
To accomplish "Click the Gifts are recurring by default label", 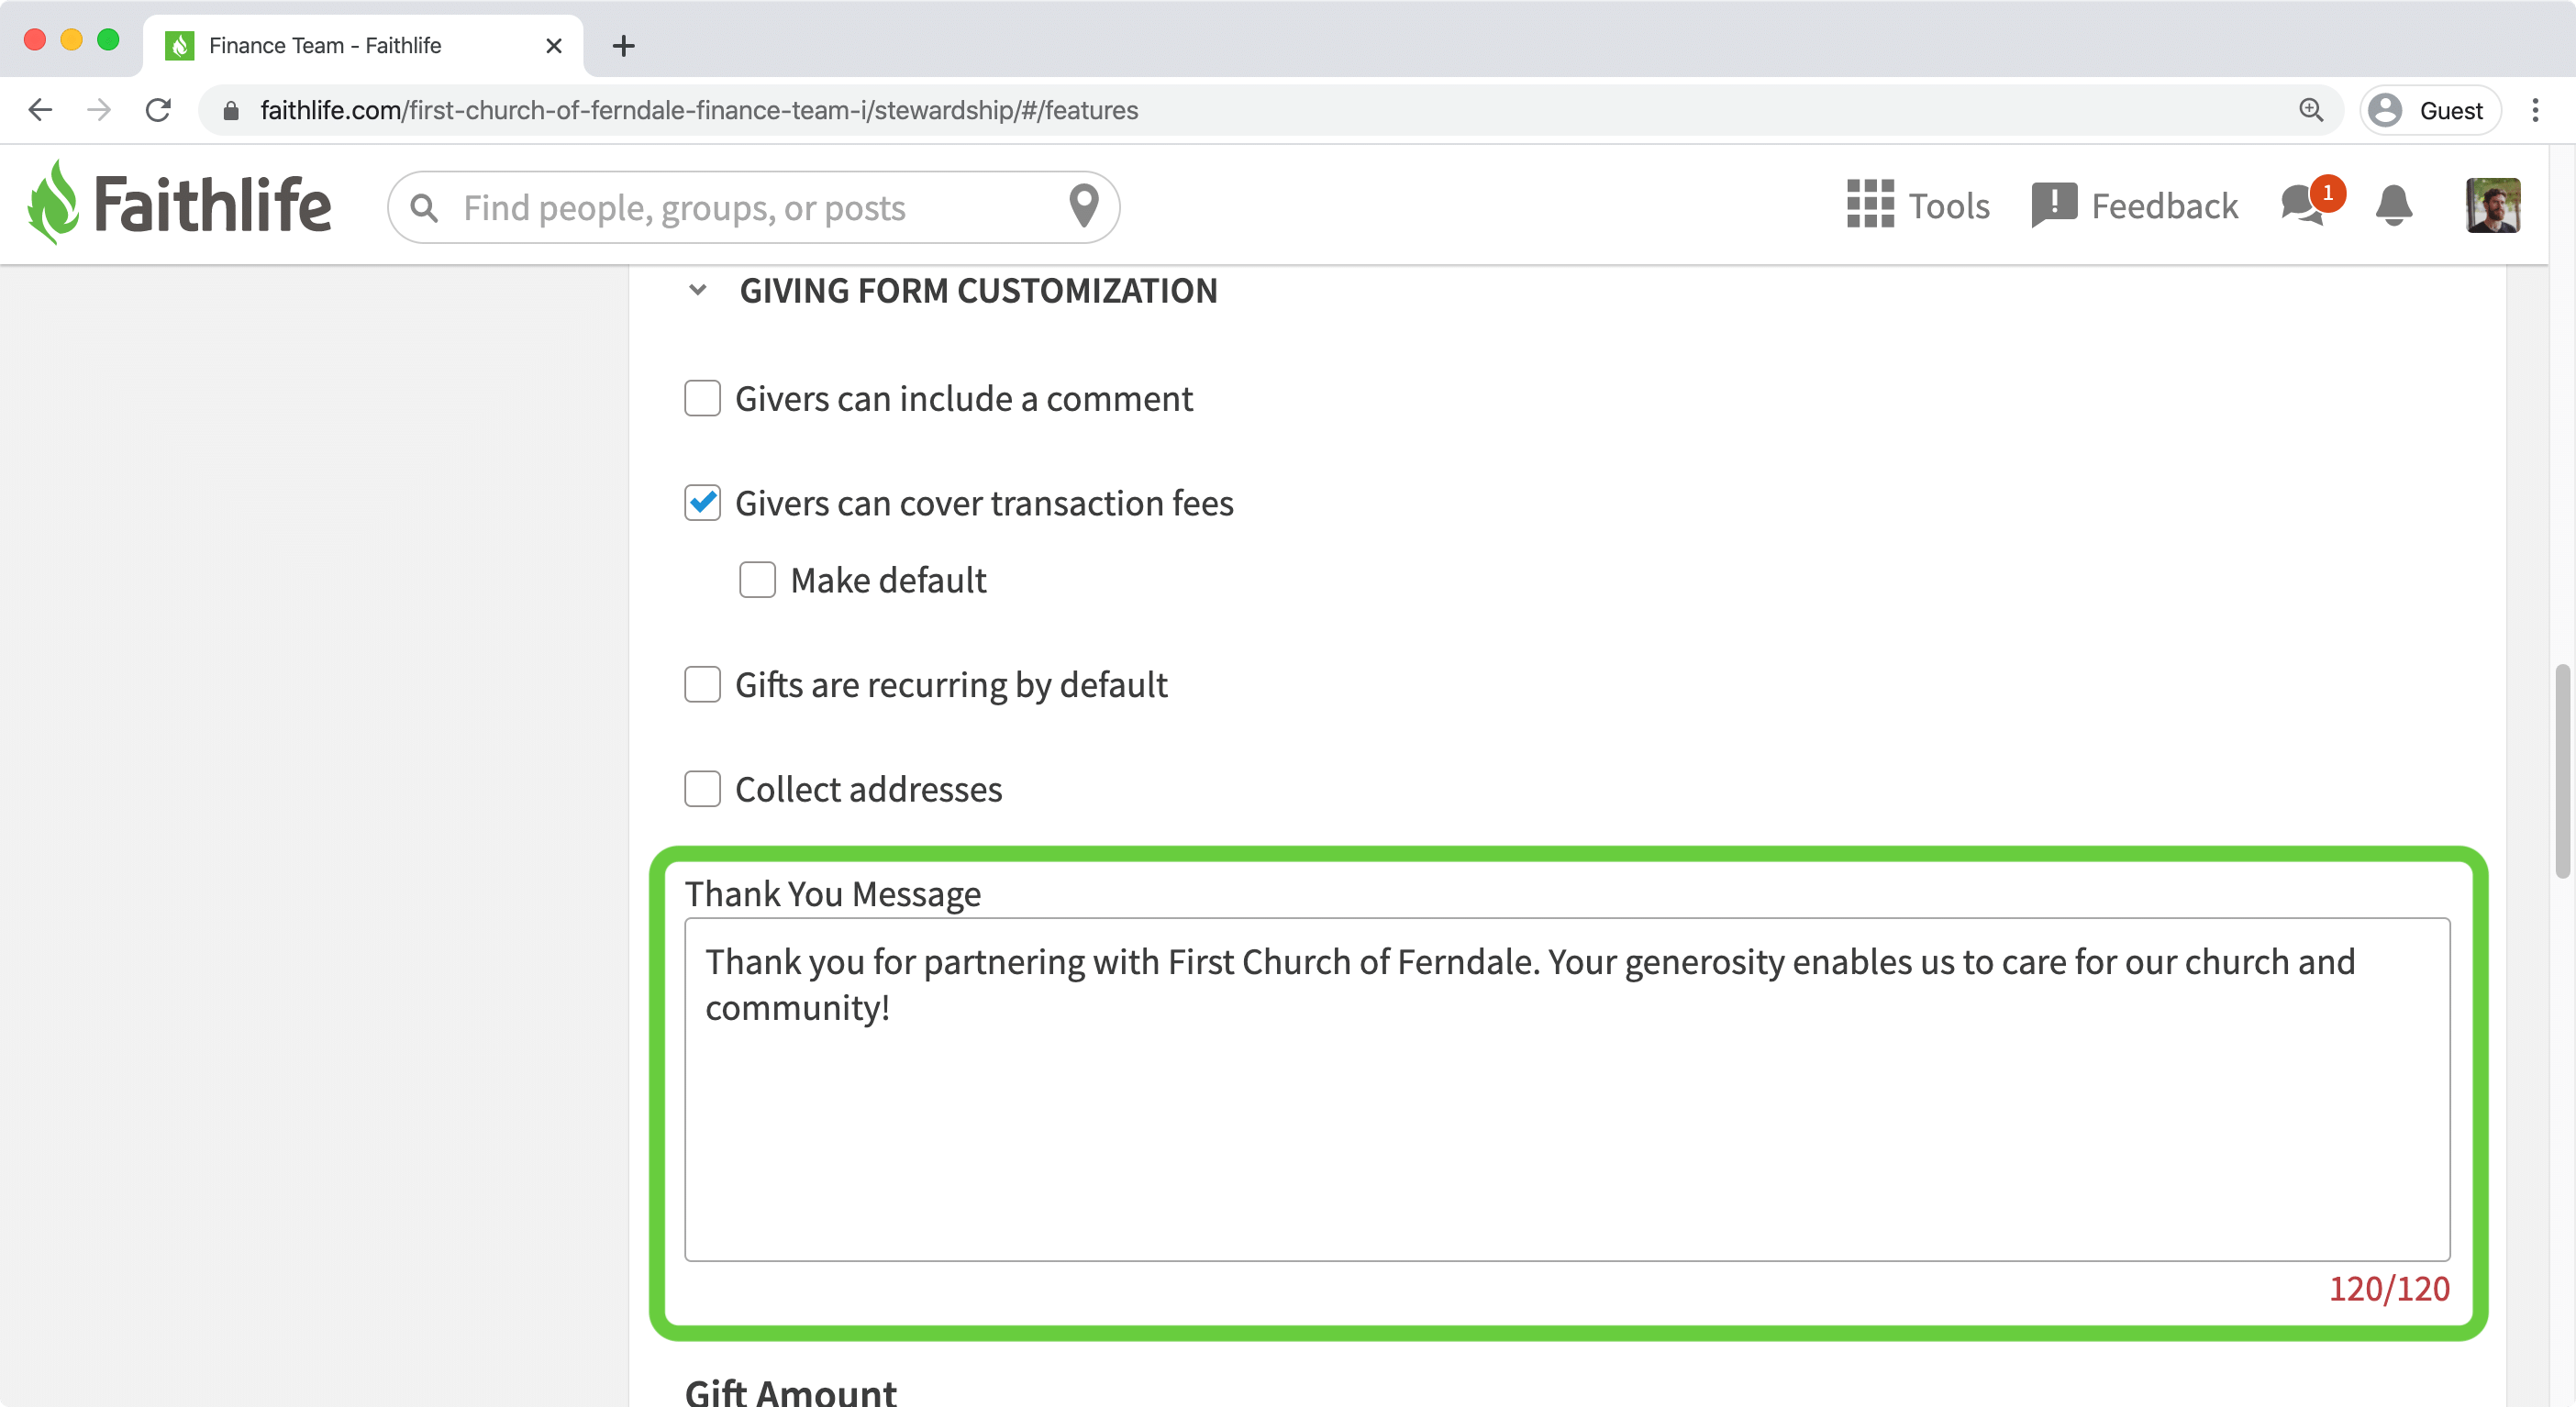I will click(951, 685).
